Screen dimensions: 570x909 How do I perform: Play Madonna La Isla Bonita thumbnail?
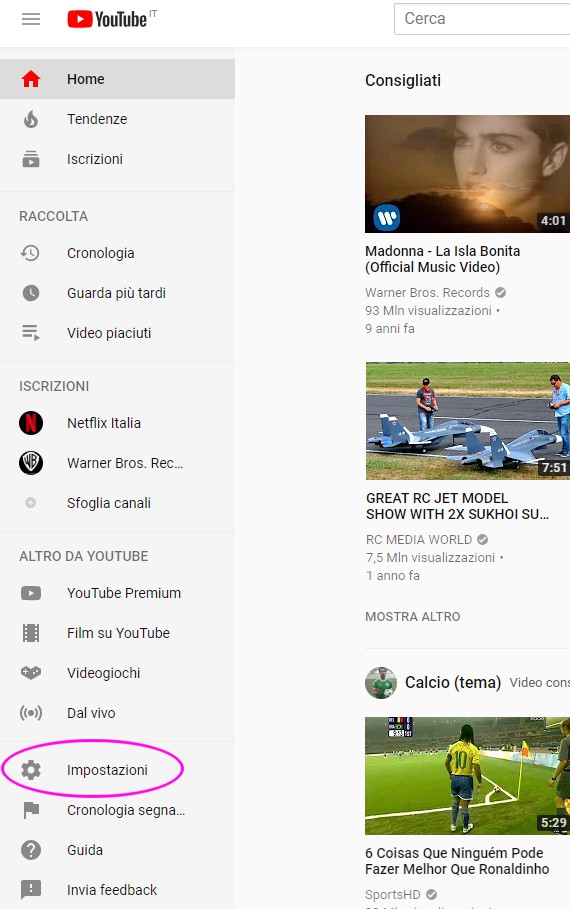coord(467,174)
